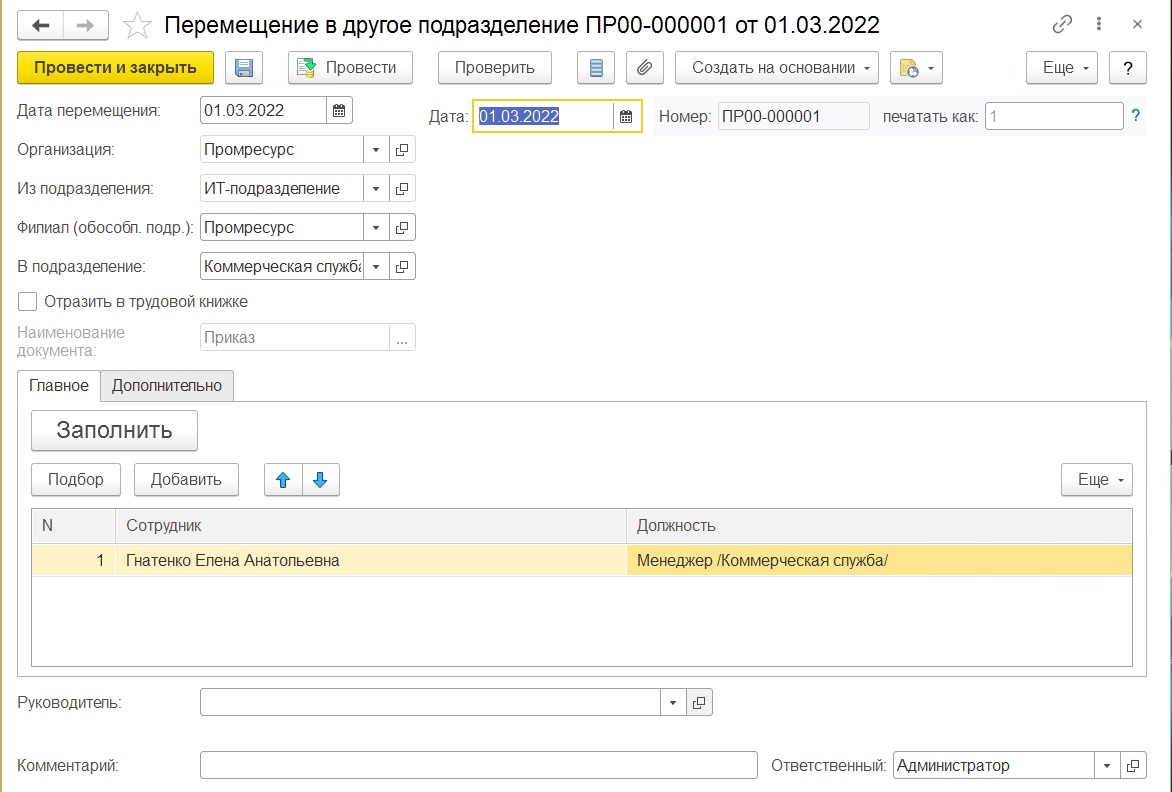Open calendar picker for Дата перемещения
The width and height of the screenshot is (1172, 792).
click(x=339, y=111)
